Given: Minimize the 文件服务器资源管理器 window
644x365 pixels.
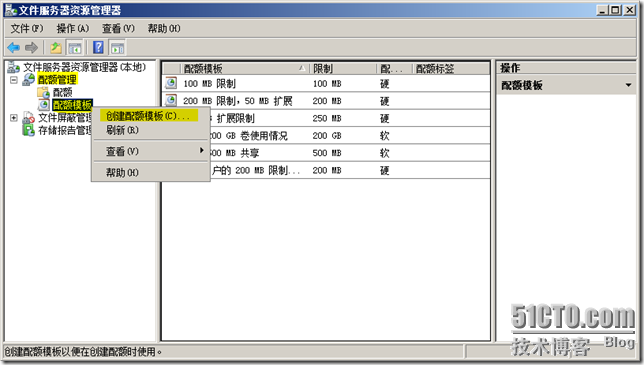Looking at the screenshot, I should (x=602, y=10).
